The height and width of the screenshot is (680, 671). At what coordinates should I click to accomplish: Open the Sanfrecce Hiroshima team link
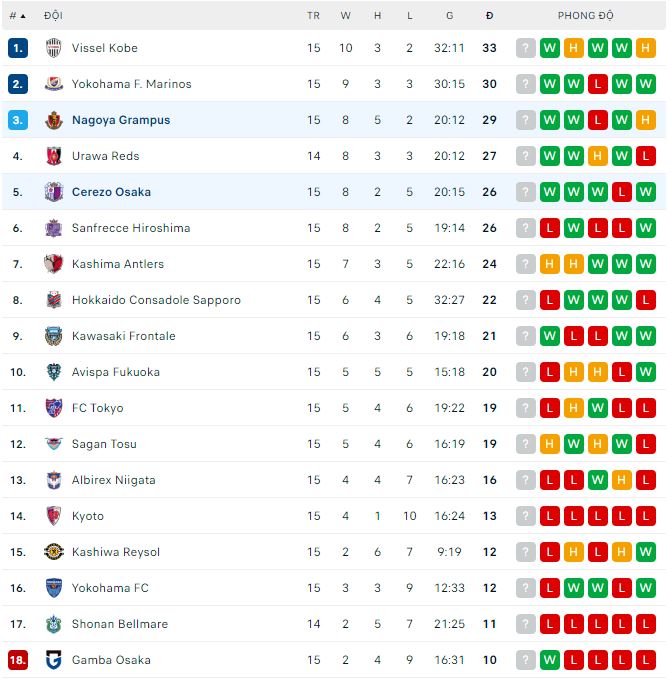pos(130,228)
